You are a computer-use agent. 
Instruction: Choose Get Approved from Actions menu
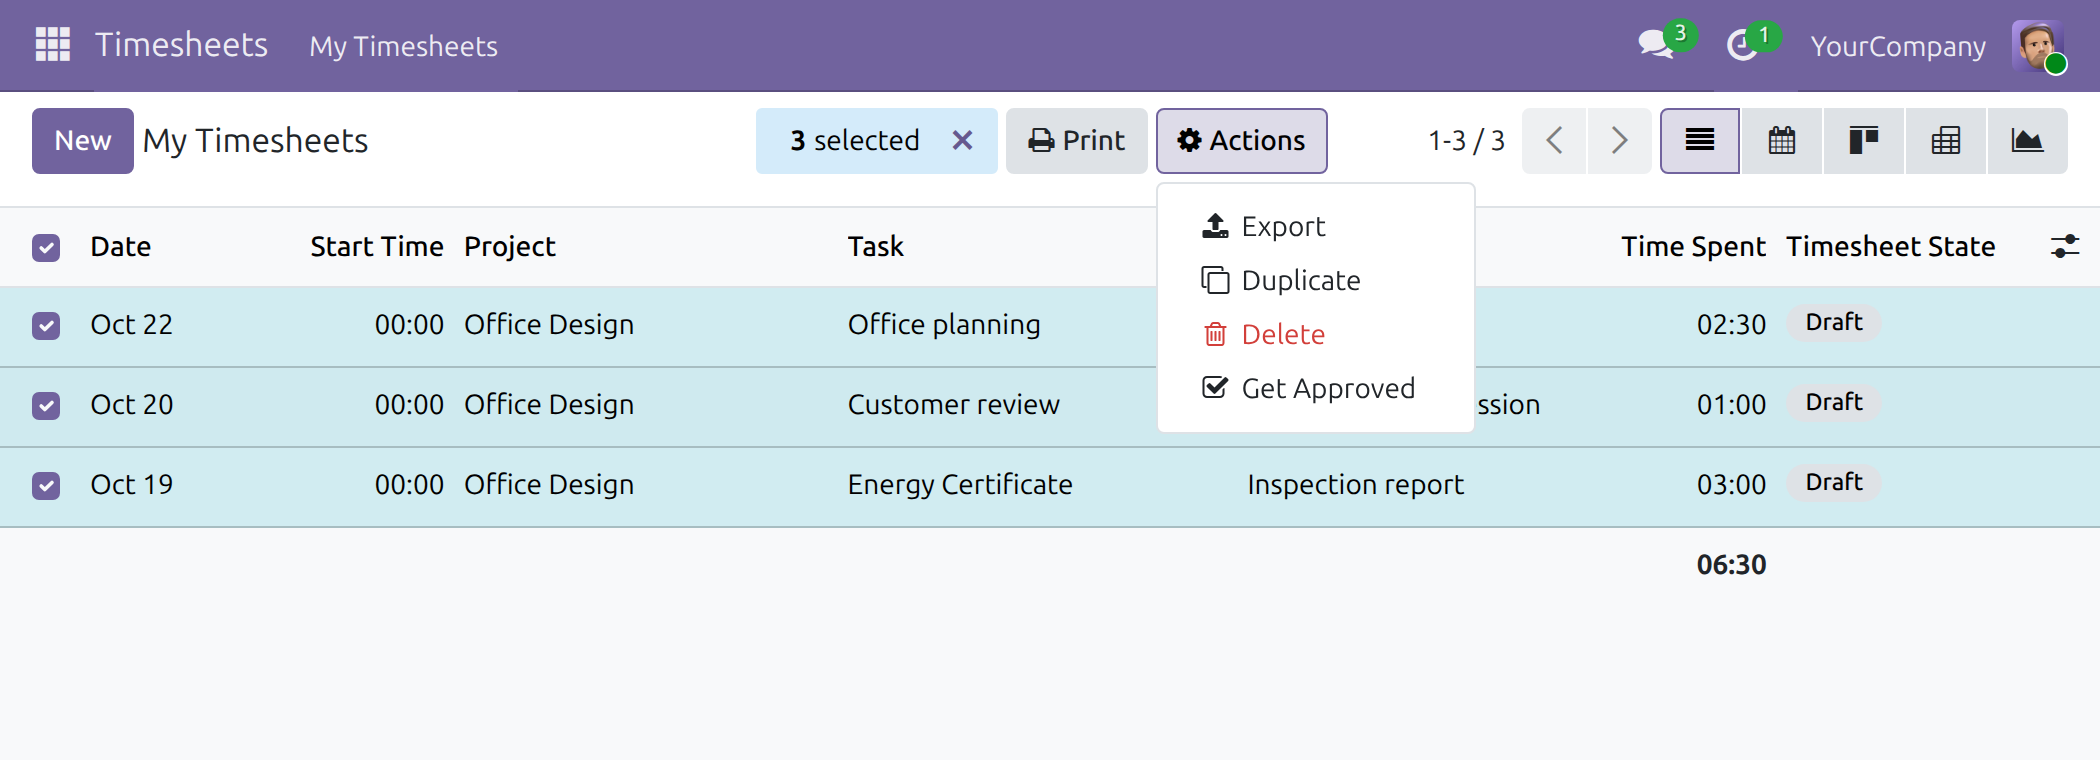(x=1316, y=389)
